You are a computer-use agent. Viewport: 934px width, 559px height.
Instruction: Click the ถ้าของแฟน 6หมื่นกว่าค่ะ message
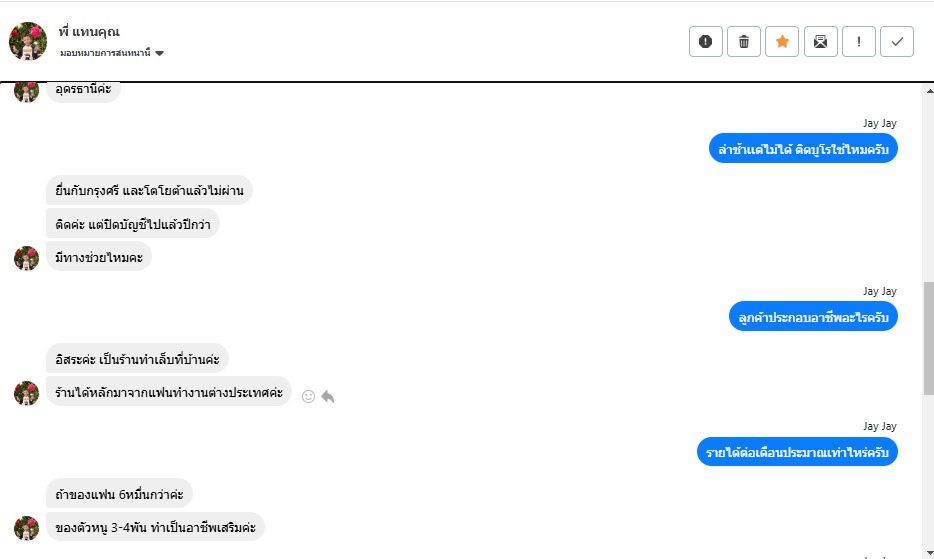[x=119, y=493]
